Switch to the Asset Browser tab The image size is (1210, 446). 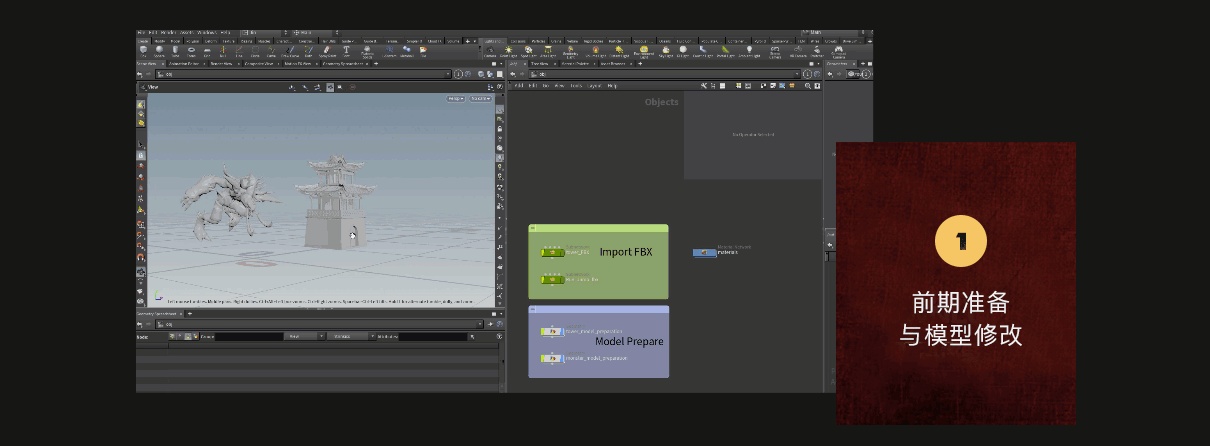613,64
